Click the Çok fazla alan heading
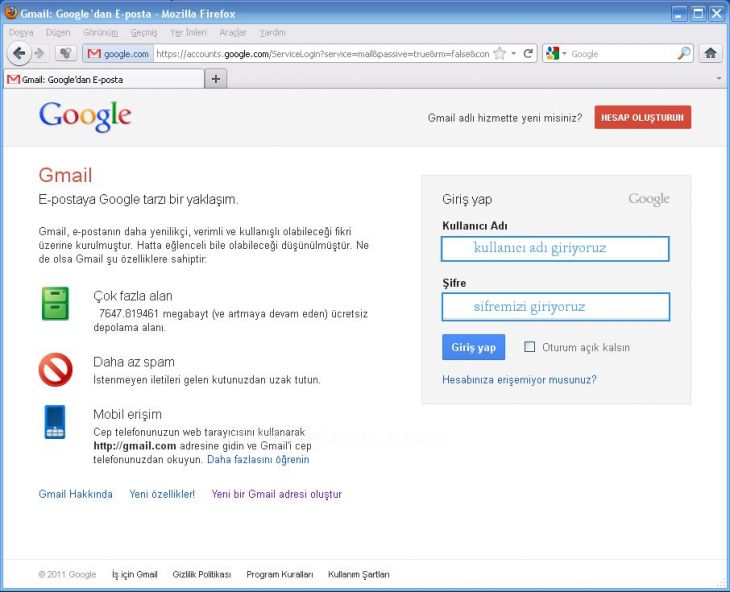This screenshot has width=730, height=592. click(x=133, y=296)
